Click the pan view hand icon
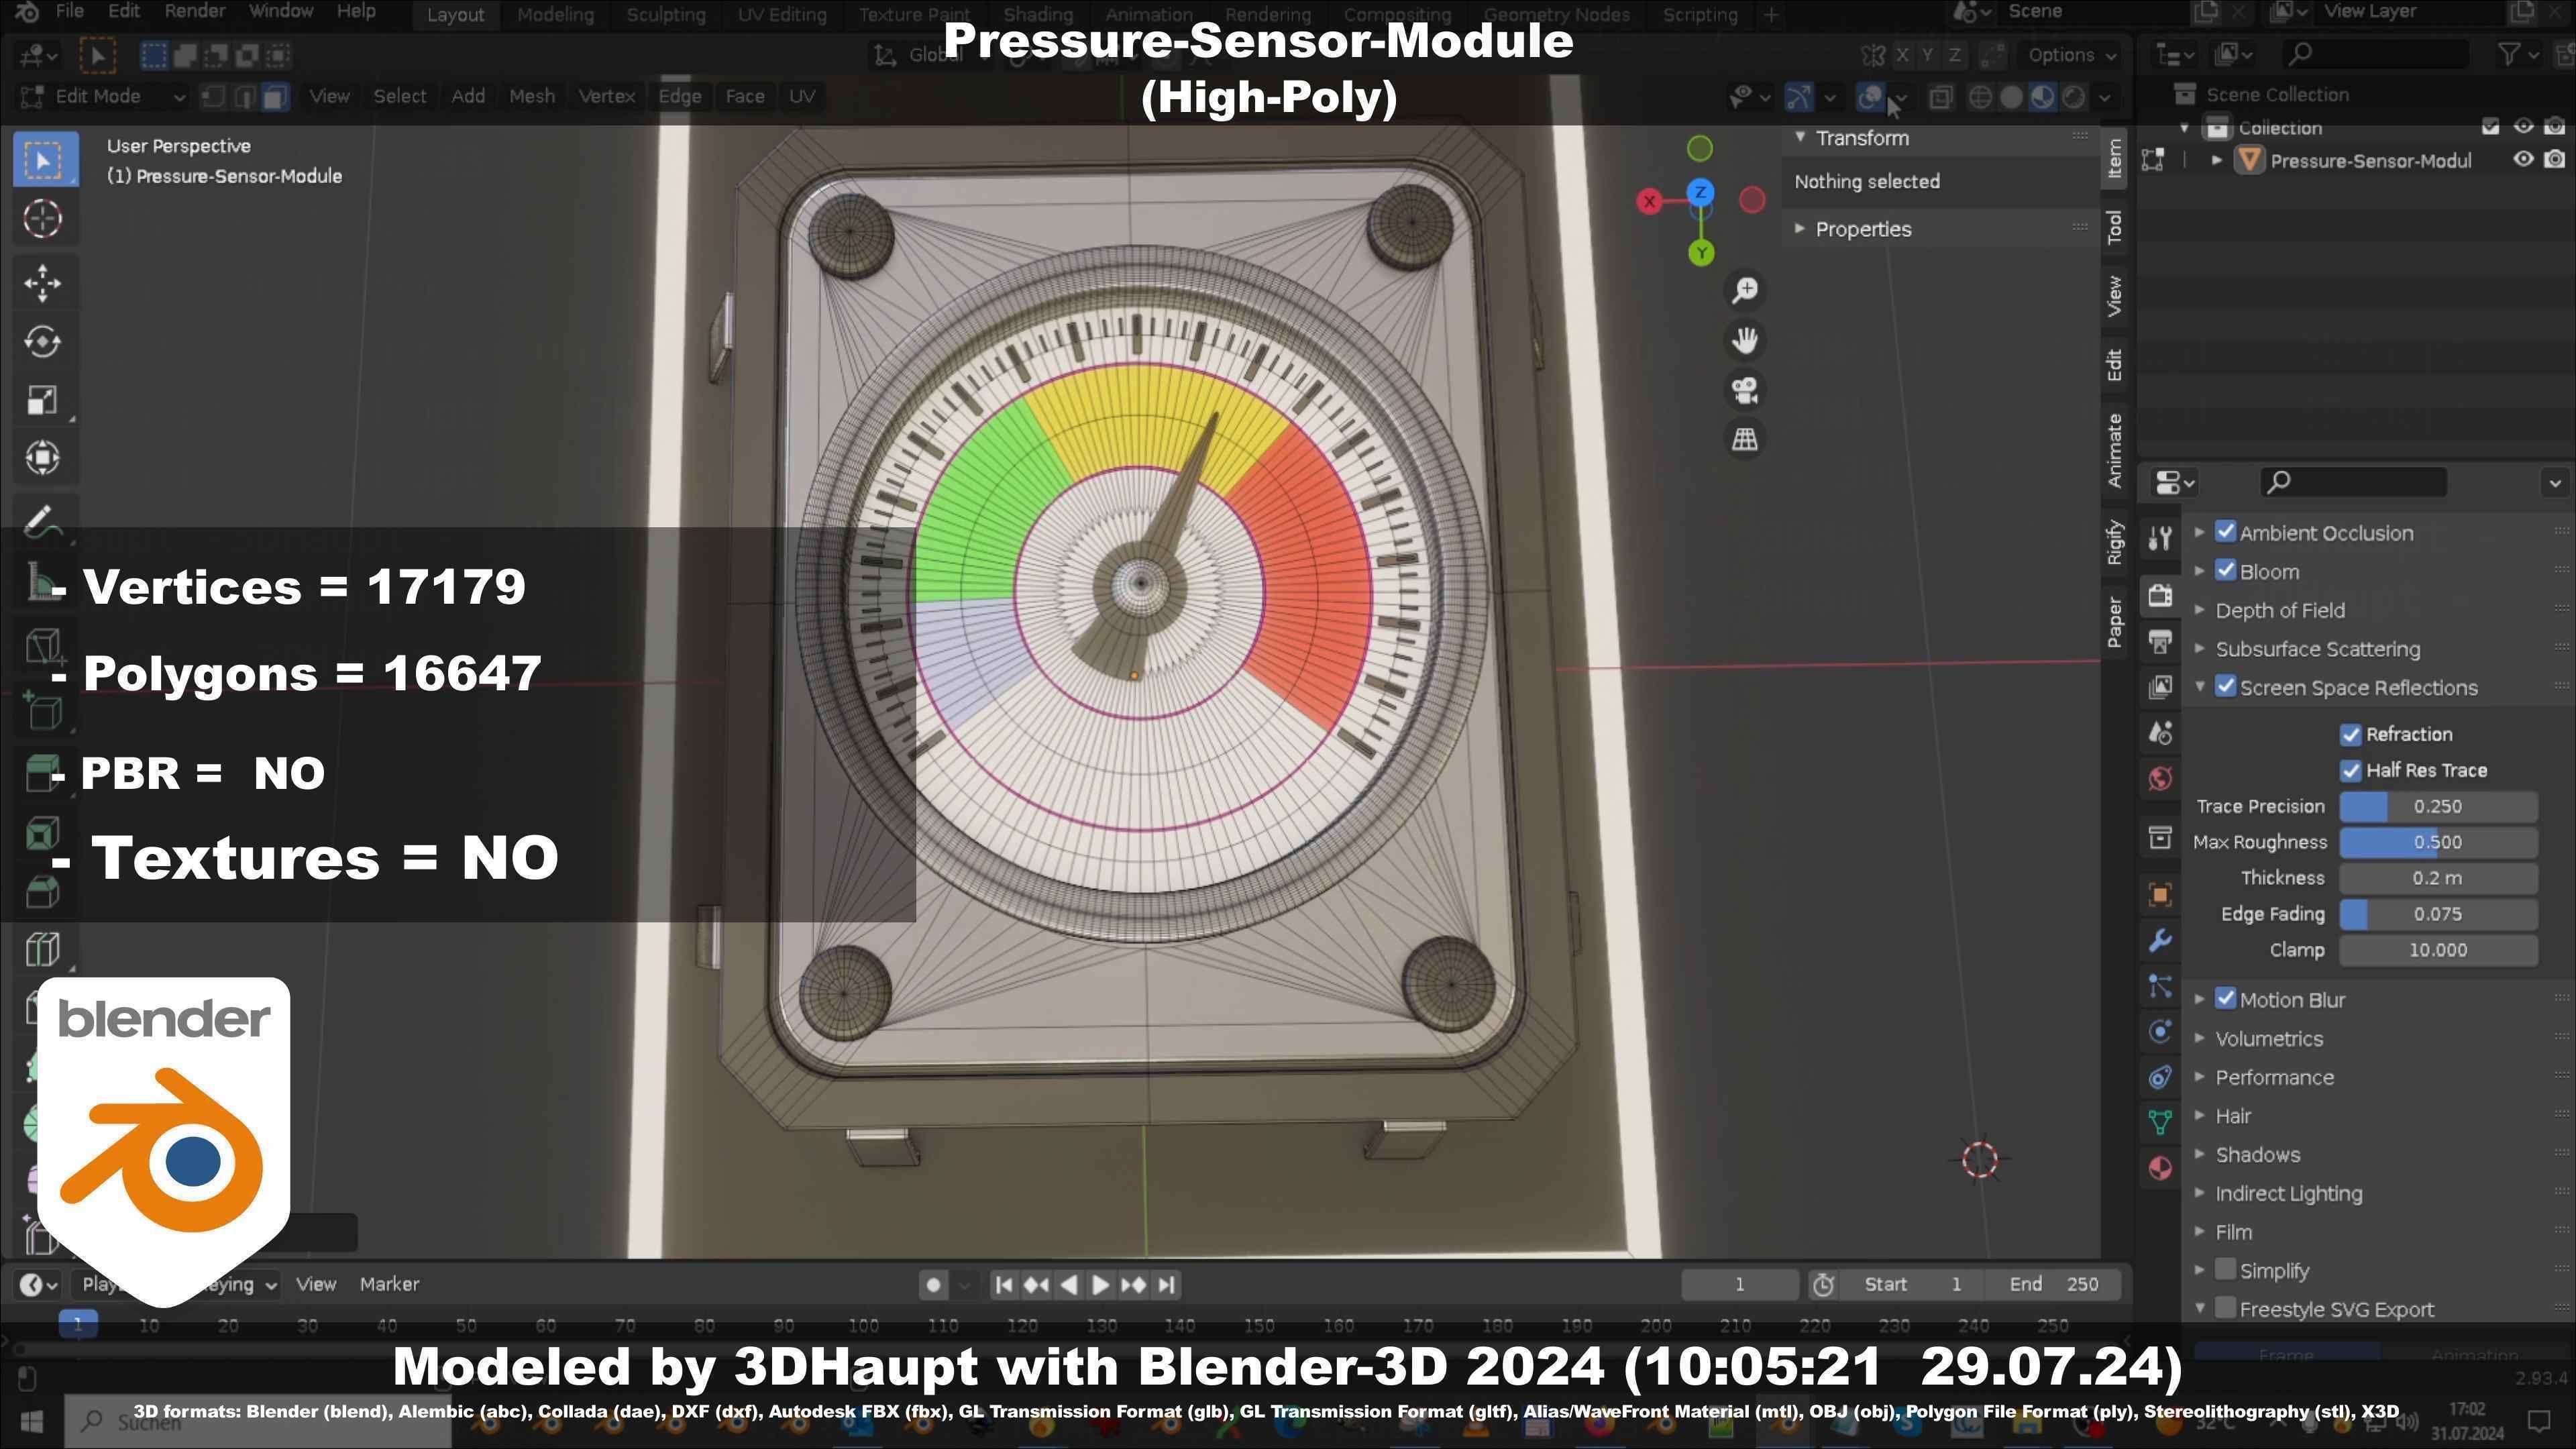The width and height of the screenshot is (2576, 1449). click(x=1745, y=340)
